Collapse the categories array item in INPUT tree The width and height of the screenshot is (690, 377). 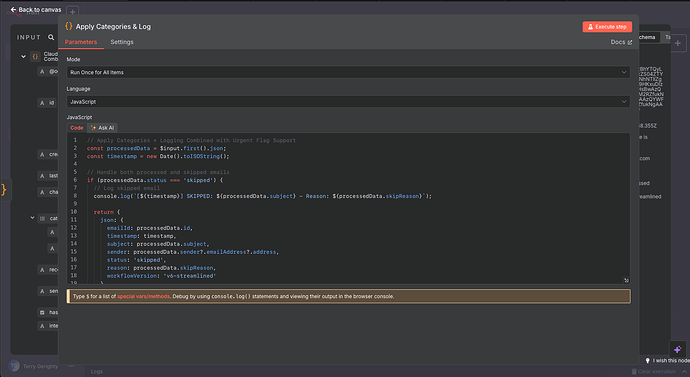pos(32,218)
